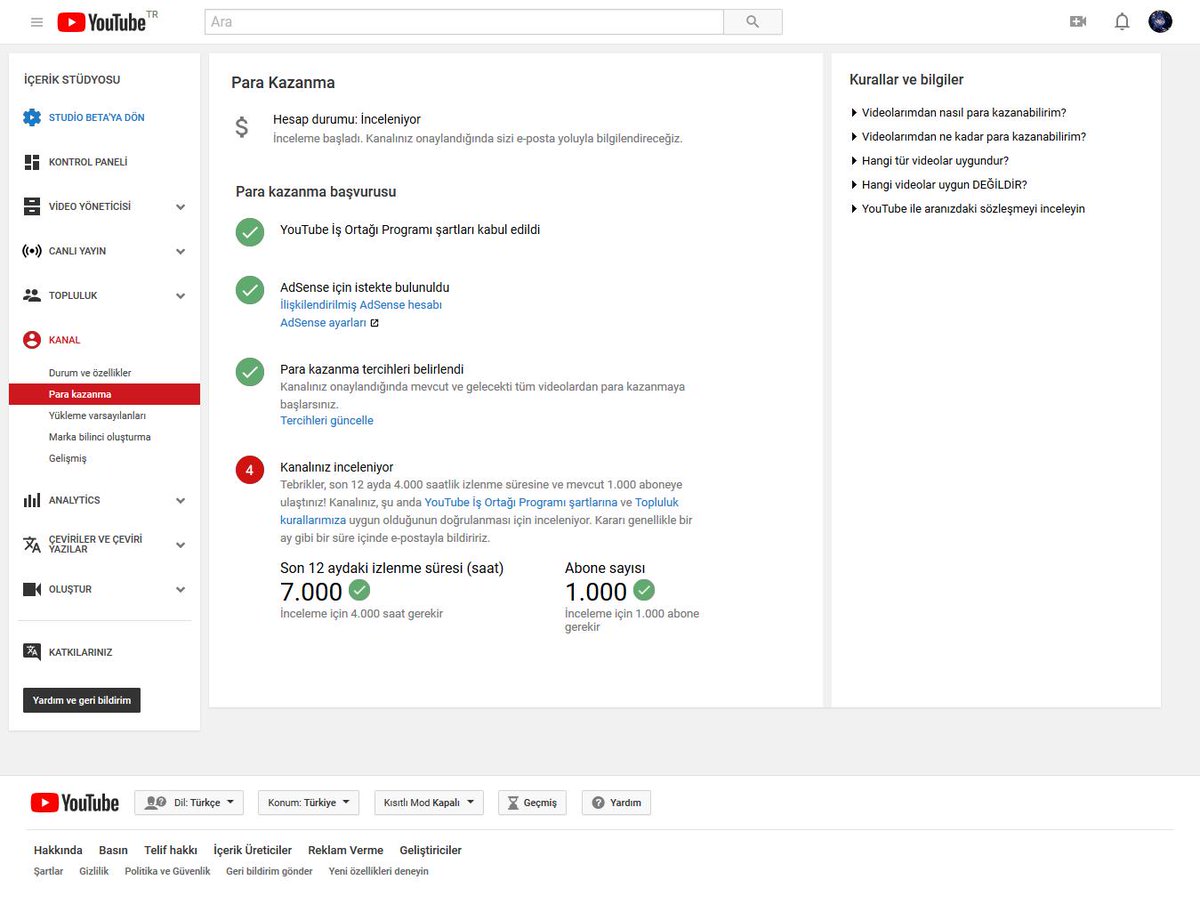Click the Analytics bar chart icon

tap(32, 500)
